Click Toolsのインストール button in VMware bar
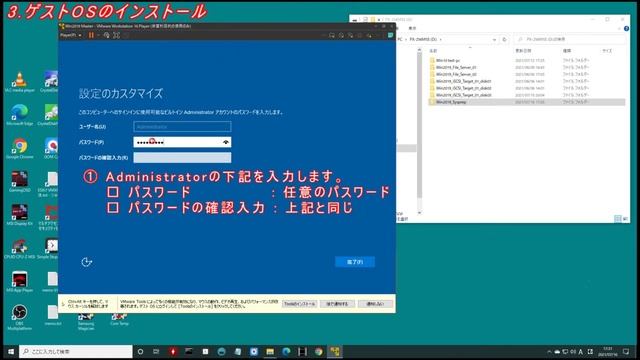 (299, 304)
